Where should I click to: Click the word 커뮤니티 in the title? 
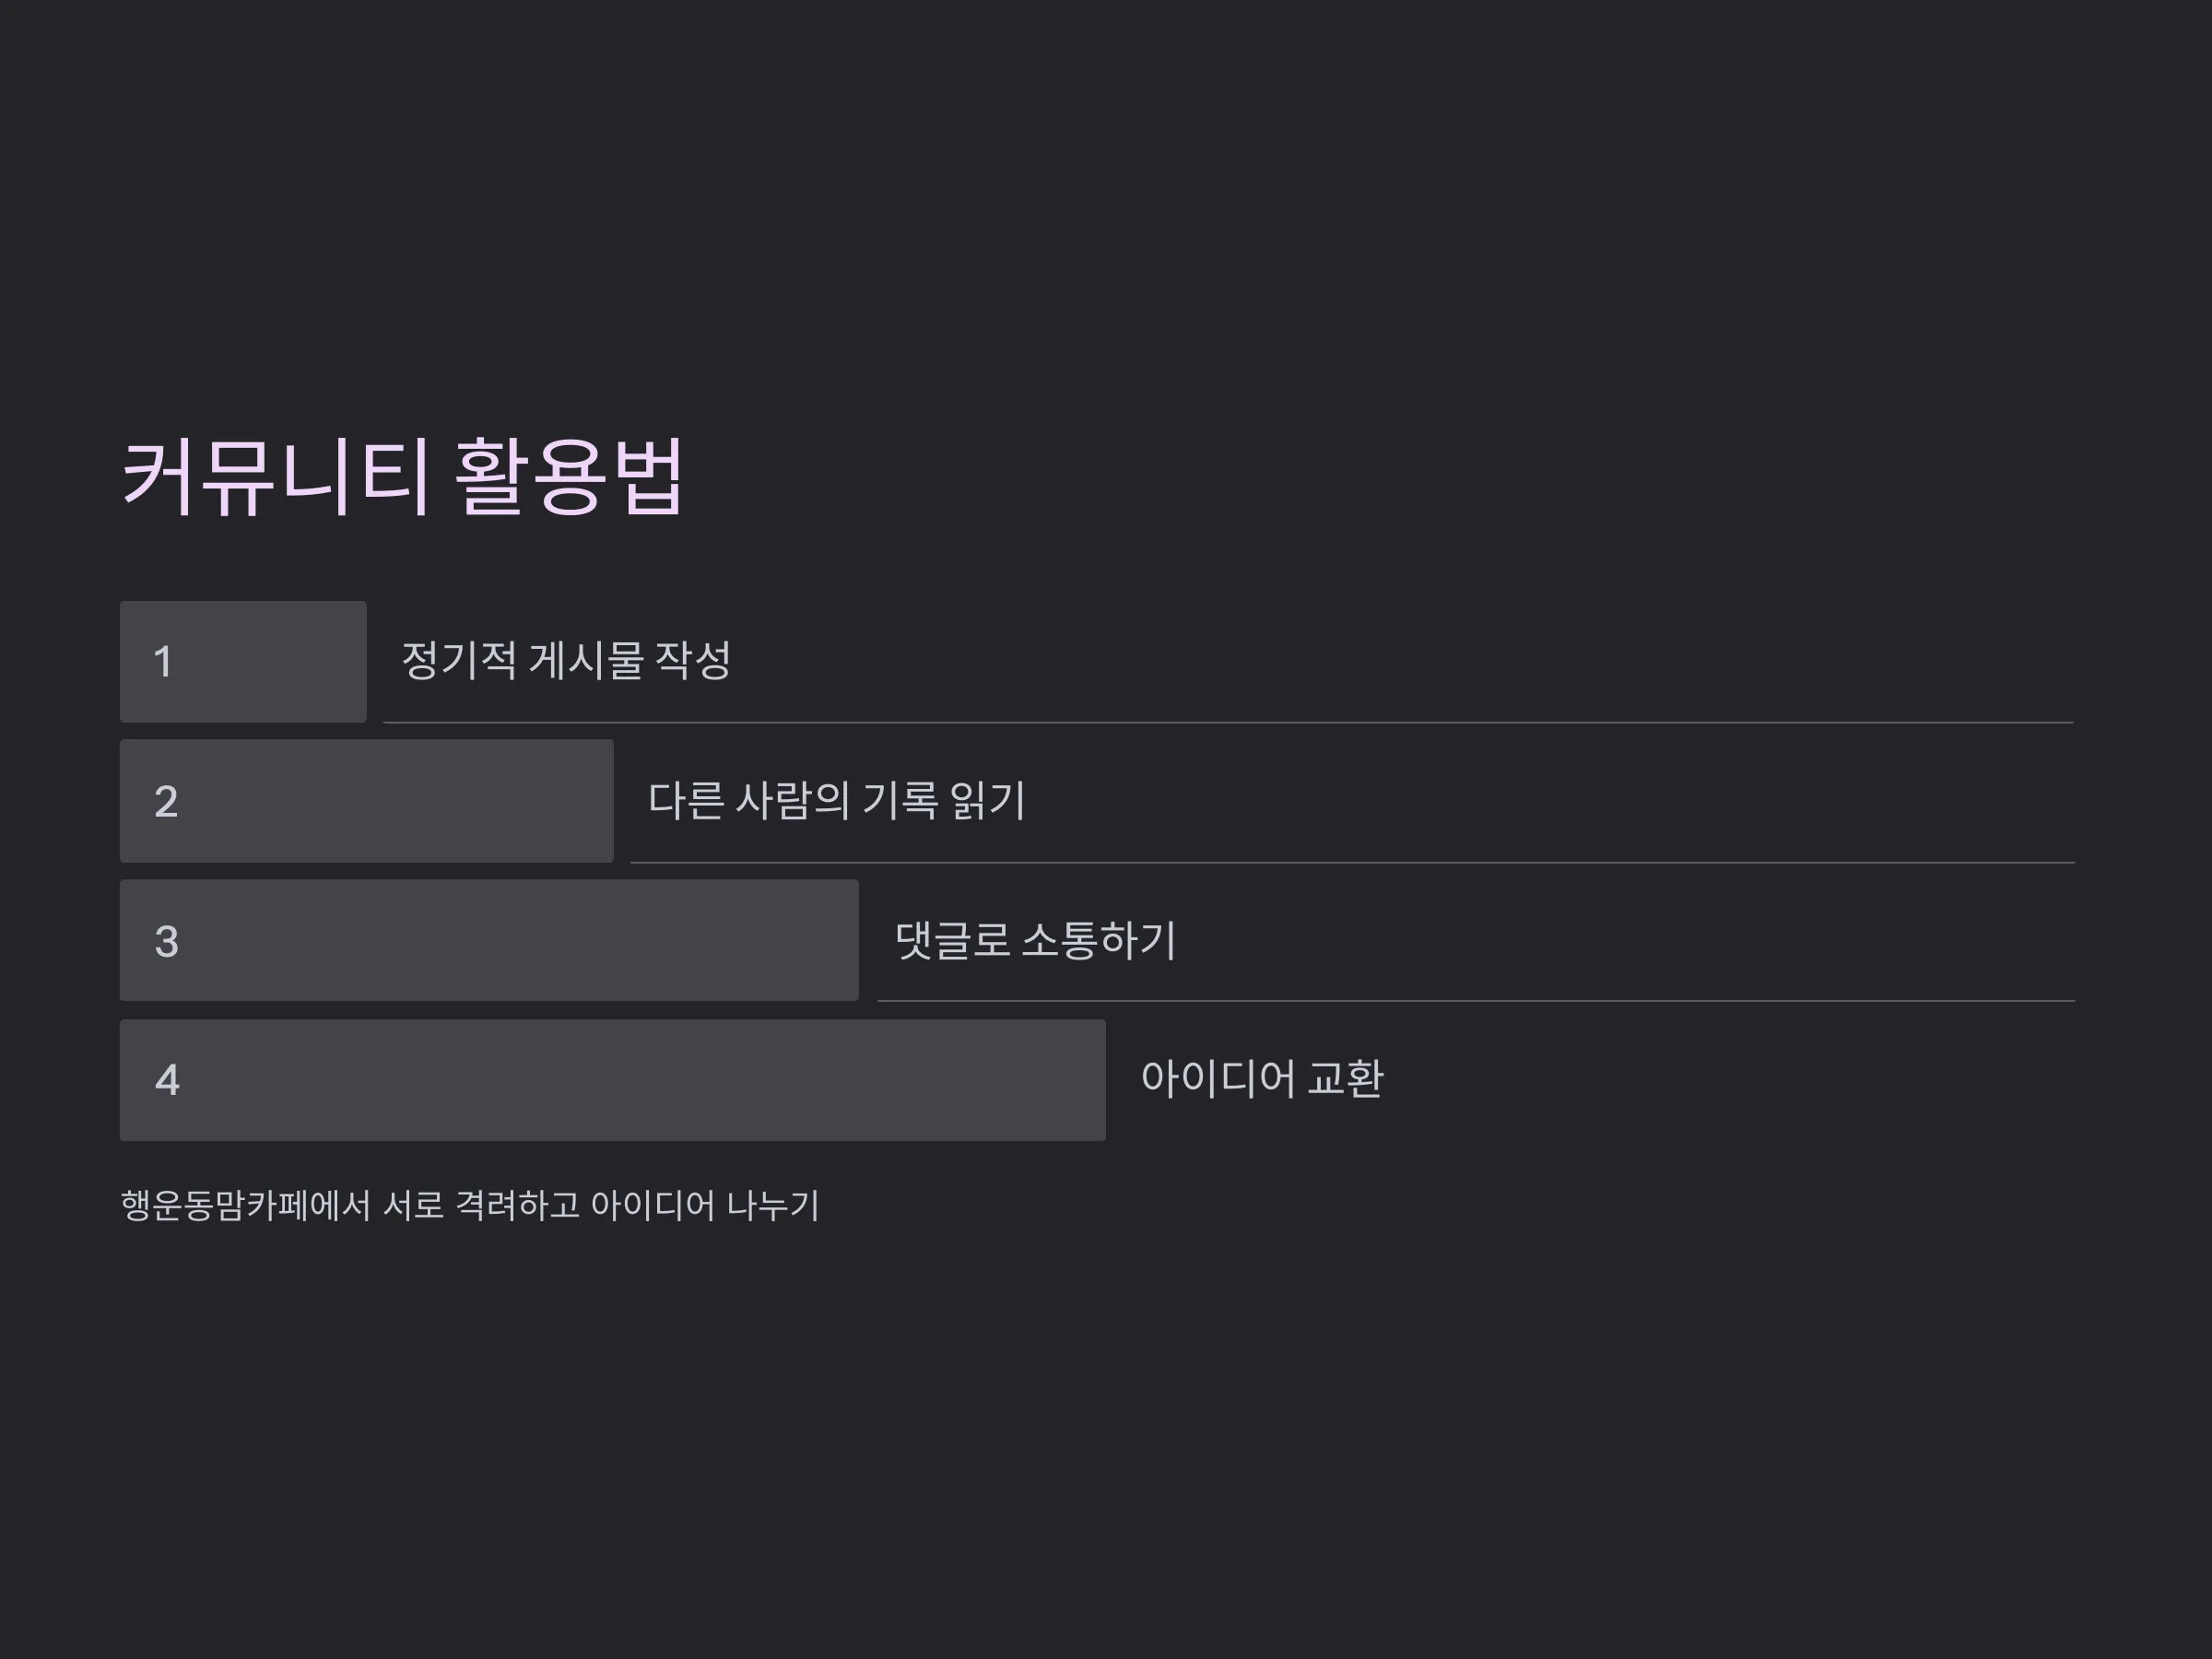[x=276, y=477]
